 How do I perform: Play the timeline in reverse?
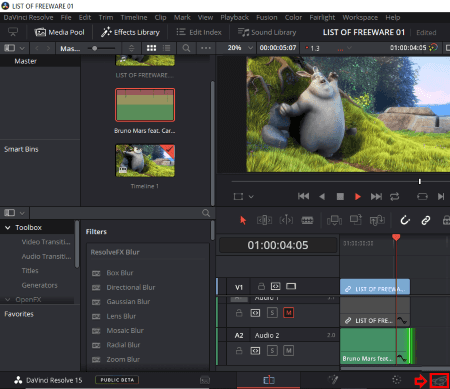(x=322, y=197)
